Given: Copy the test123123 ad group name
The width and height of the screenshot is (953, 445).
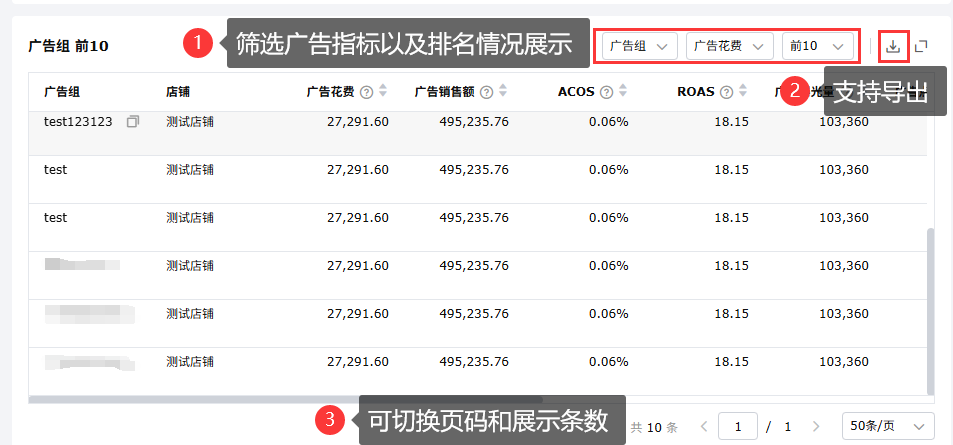Looking at the screenshot, I should [x=132, y=122].
